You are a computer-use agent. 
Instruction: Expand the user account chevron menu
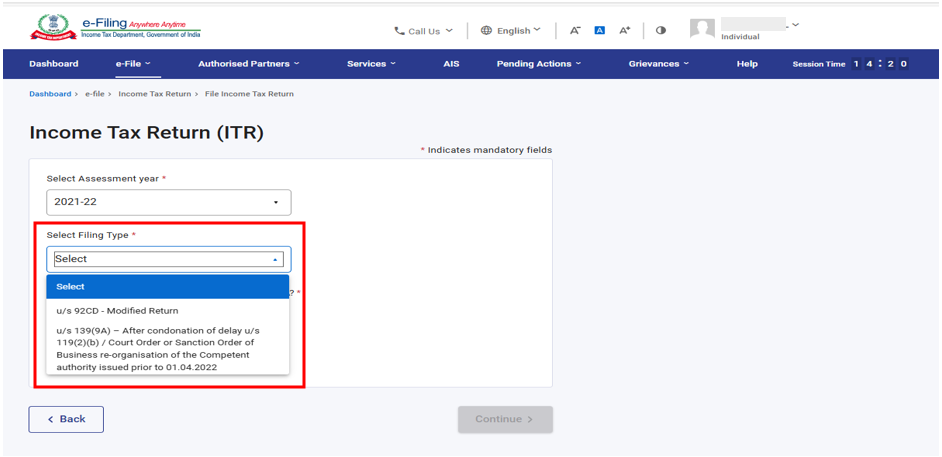point(795,25)
